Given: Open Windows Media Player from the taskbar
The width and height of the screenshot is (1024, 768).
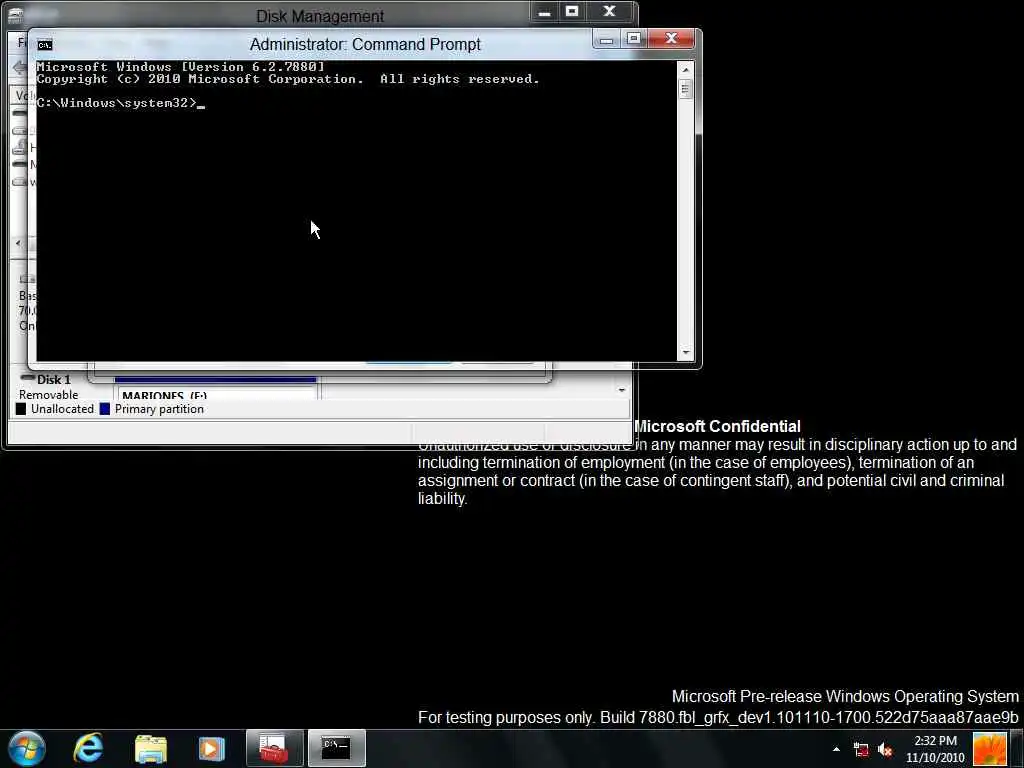Looking at the screenshot, I should [211, 748].
